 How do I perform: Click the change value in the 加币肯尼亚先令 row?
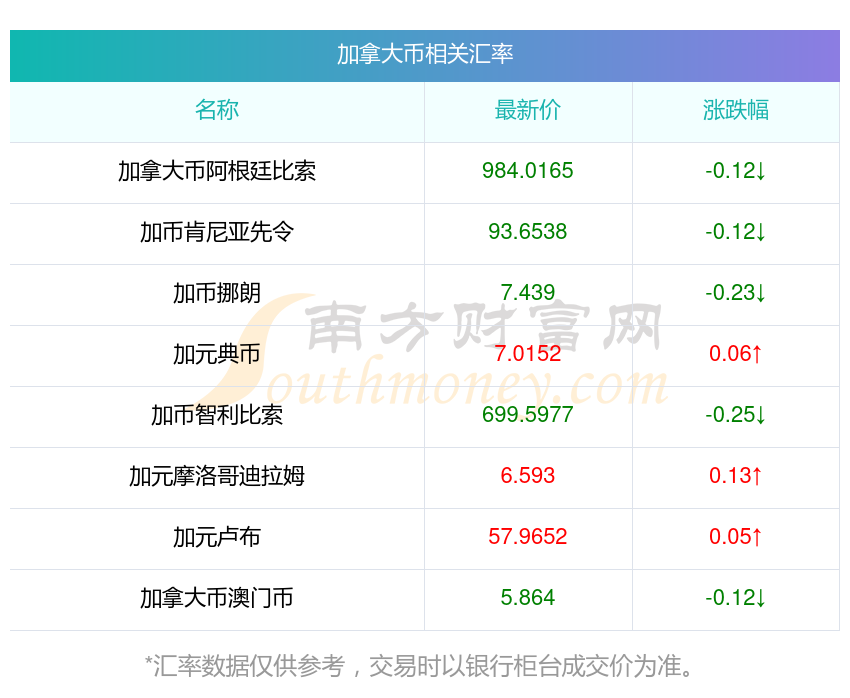tap(736, 232)
